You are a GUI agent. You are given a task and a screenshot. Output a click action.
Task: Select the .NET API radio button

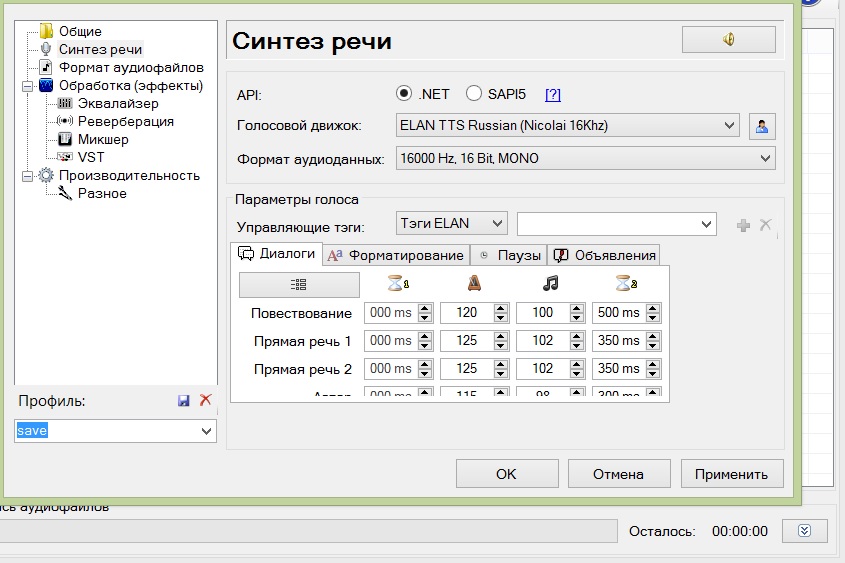pyautogui.click(x=404, y=94)
